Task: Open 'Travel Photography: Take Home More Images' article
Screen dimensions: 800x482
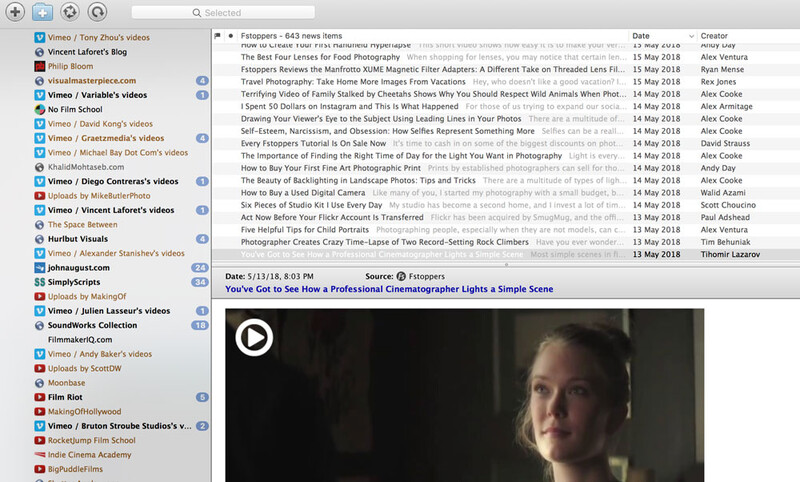Action: [353, 82]
